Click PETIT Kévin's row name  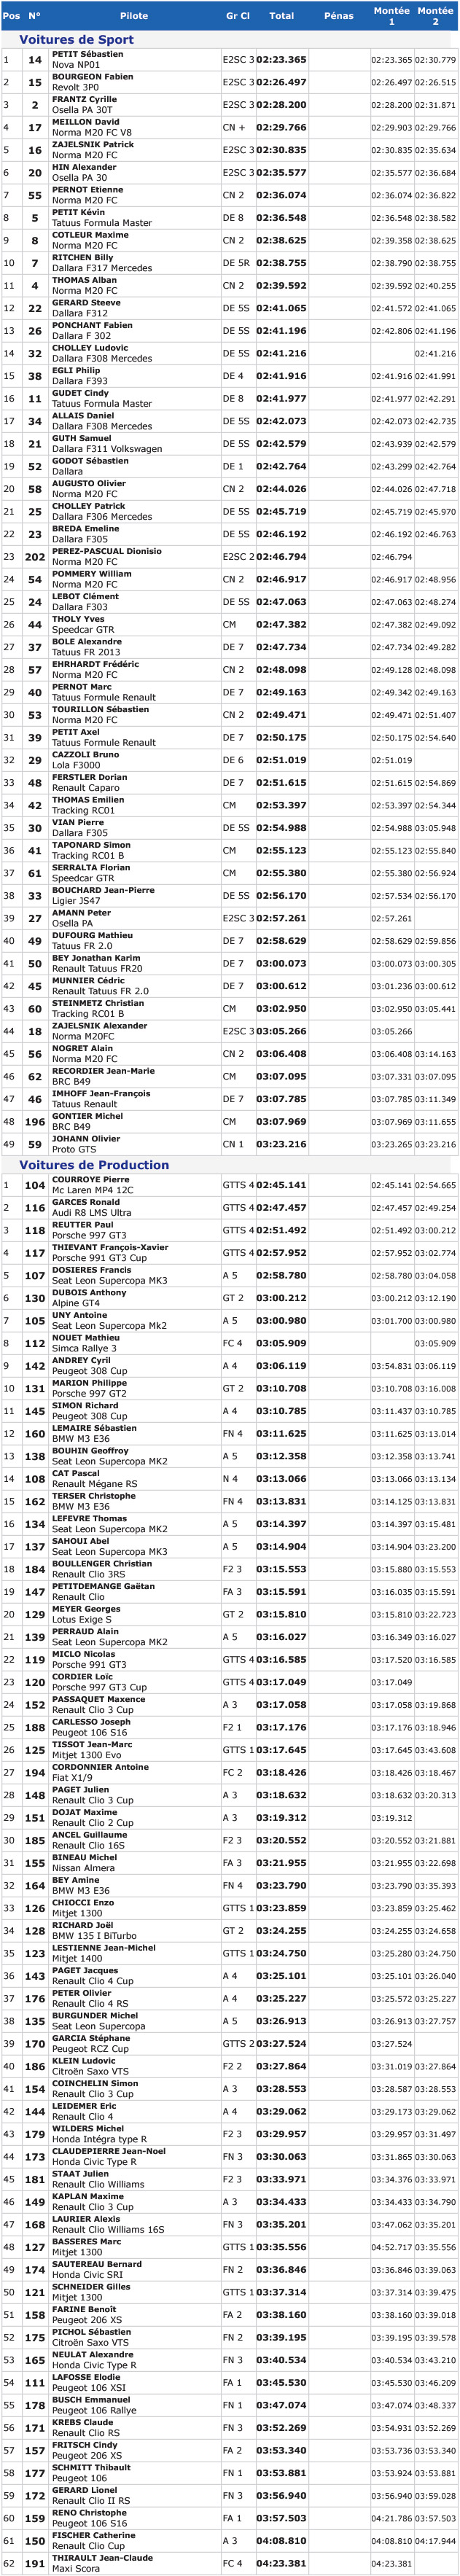tap(78, 213)
